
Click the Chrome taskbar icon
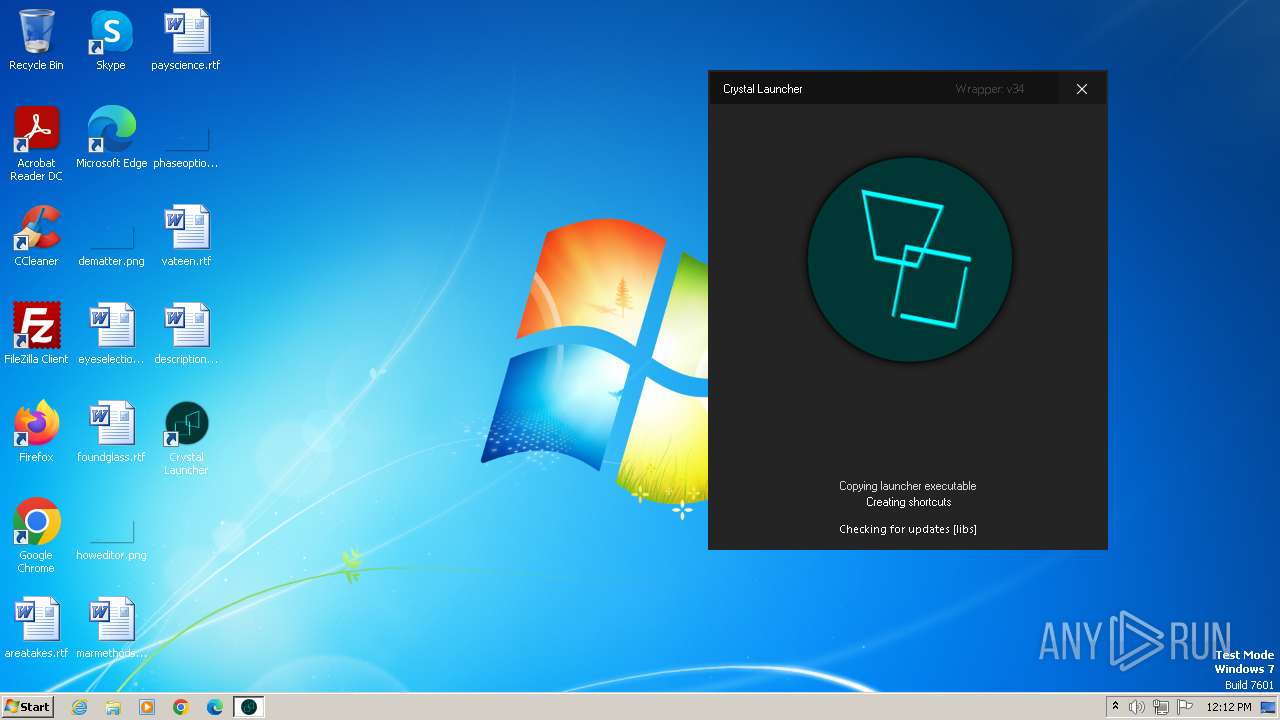(x=181, y=707)
